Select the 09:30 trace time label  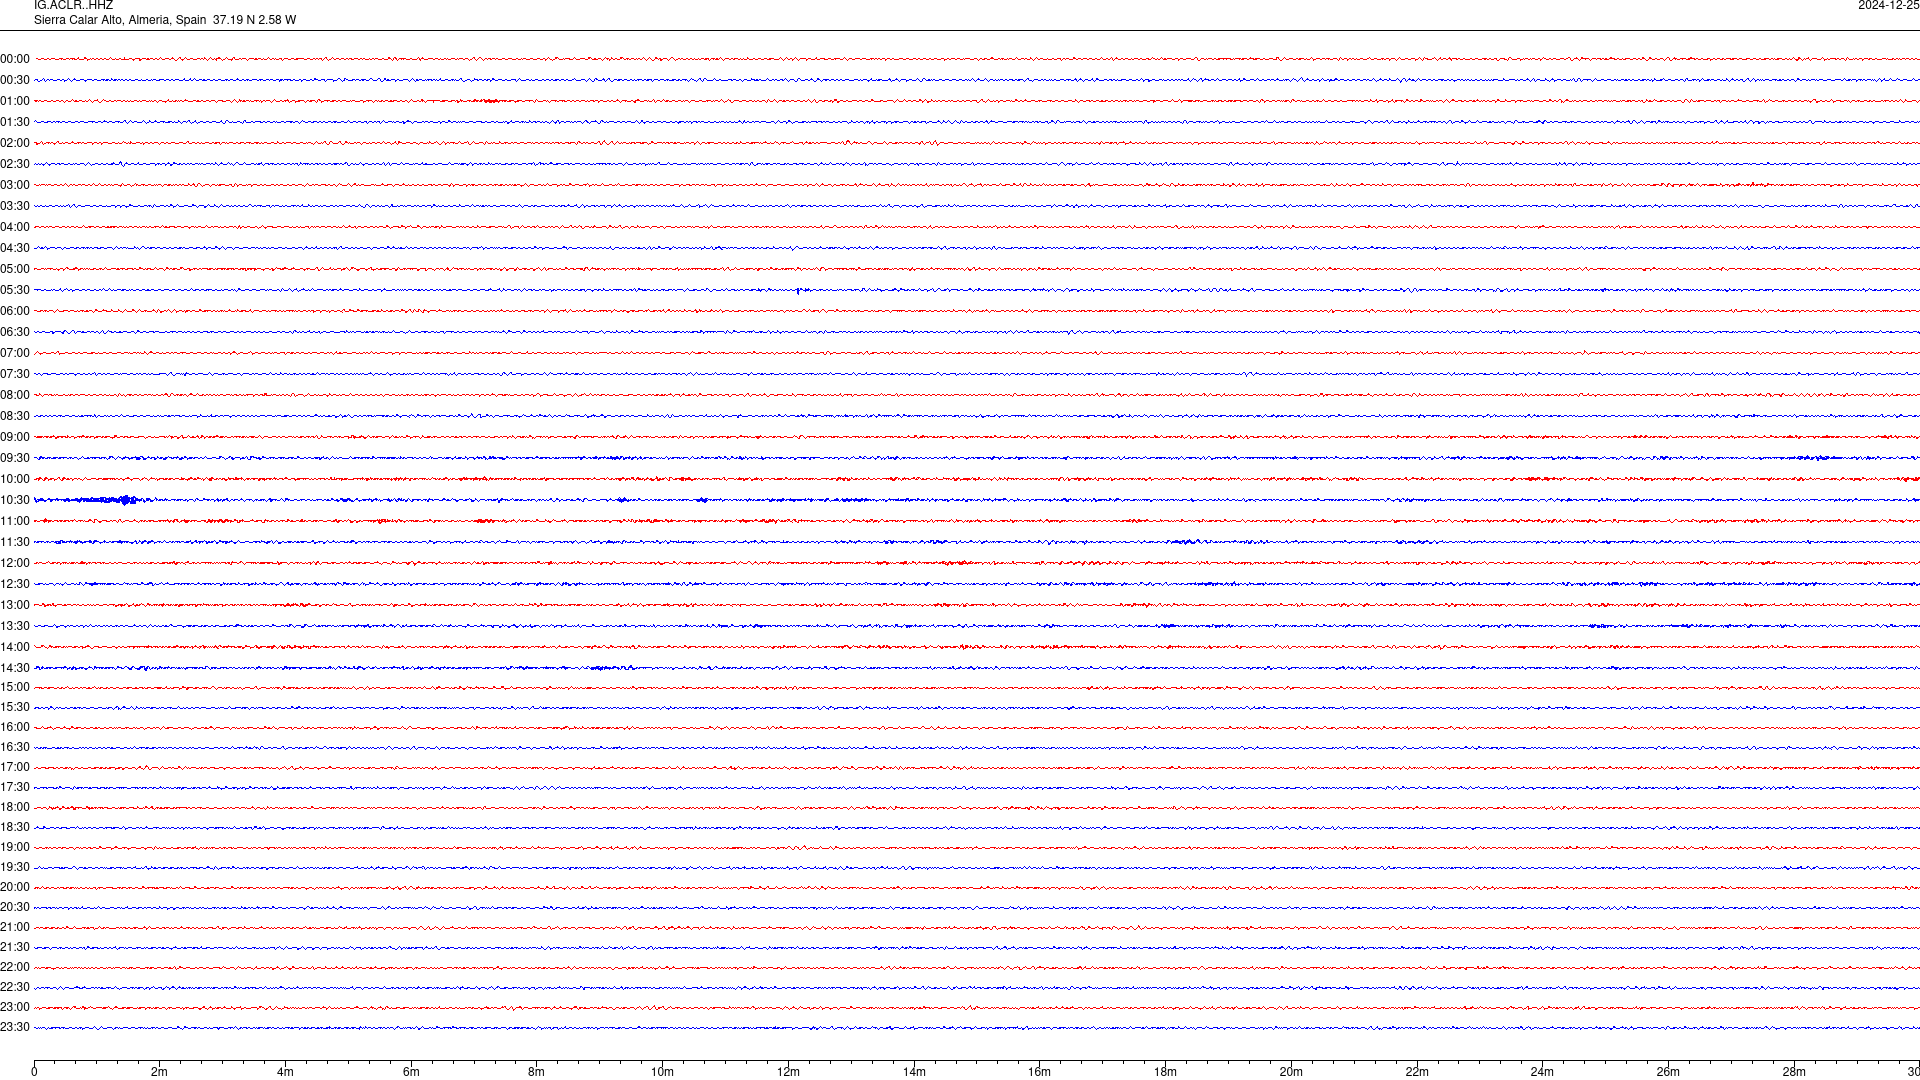click(15, 458)
